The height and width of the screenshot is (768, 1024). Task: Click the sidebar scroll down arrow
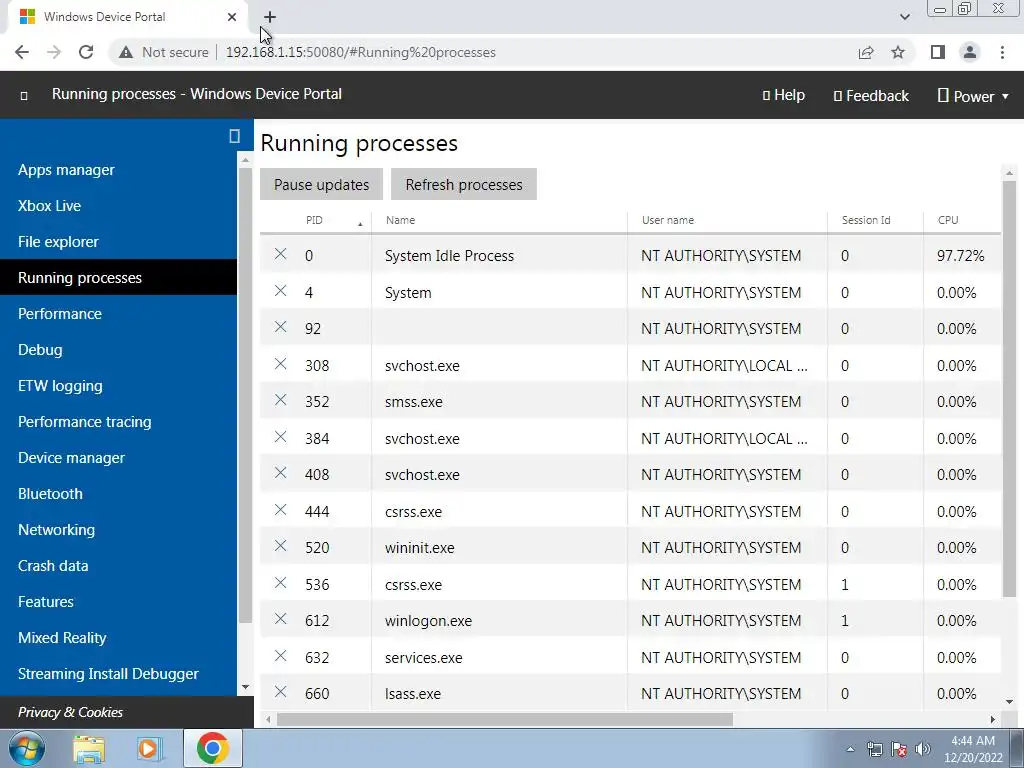coord(245,687)
